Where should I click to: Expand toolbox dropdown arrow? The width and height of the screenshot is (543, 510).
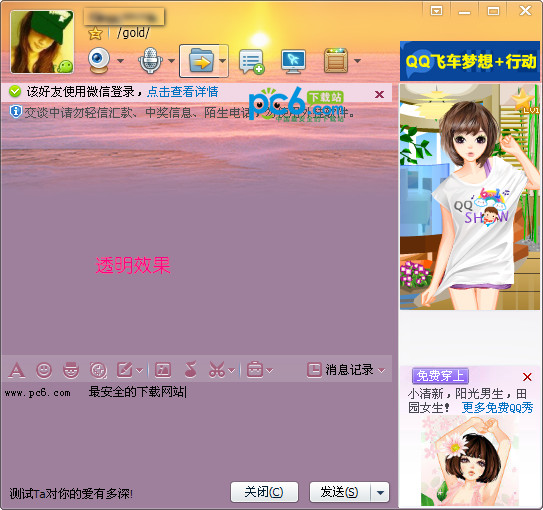click(269, 371)
